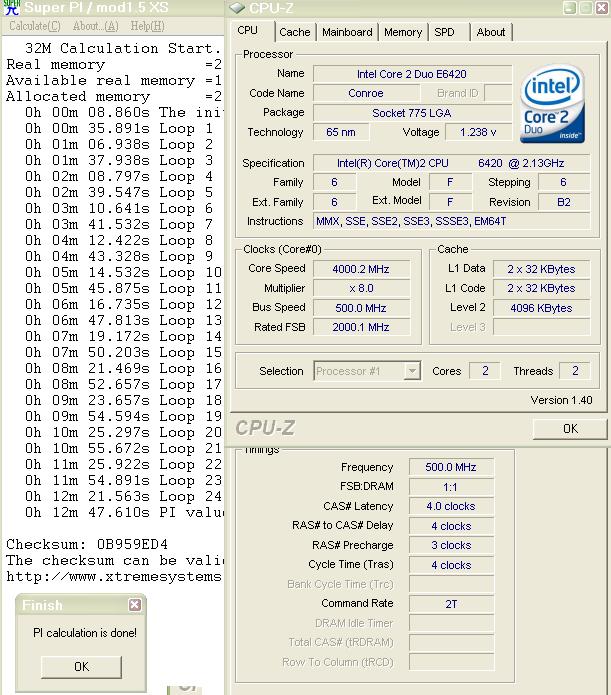Click OK in the Finish dialog

pyautogui.click(x=82, y=667)
